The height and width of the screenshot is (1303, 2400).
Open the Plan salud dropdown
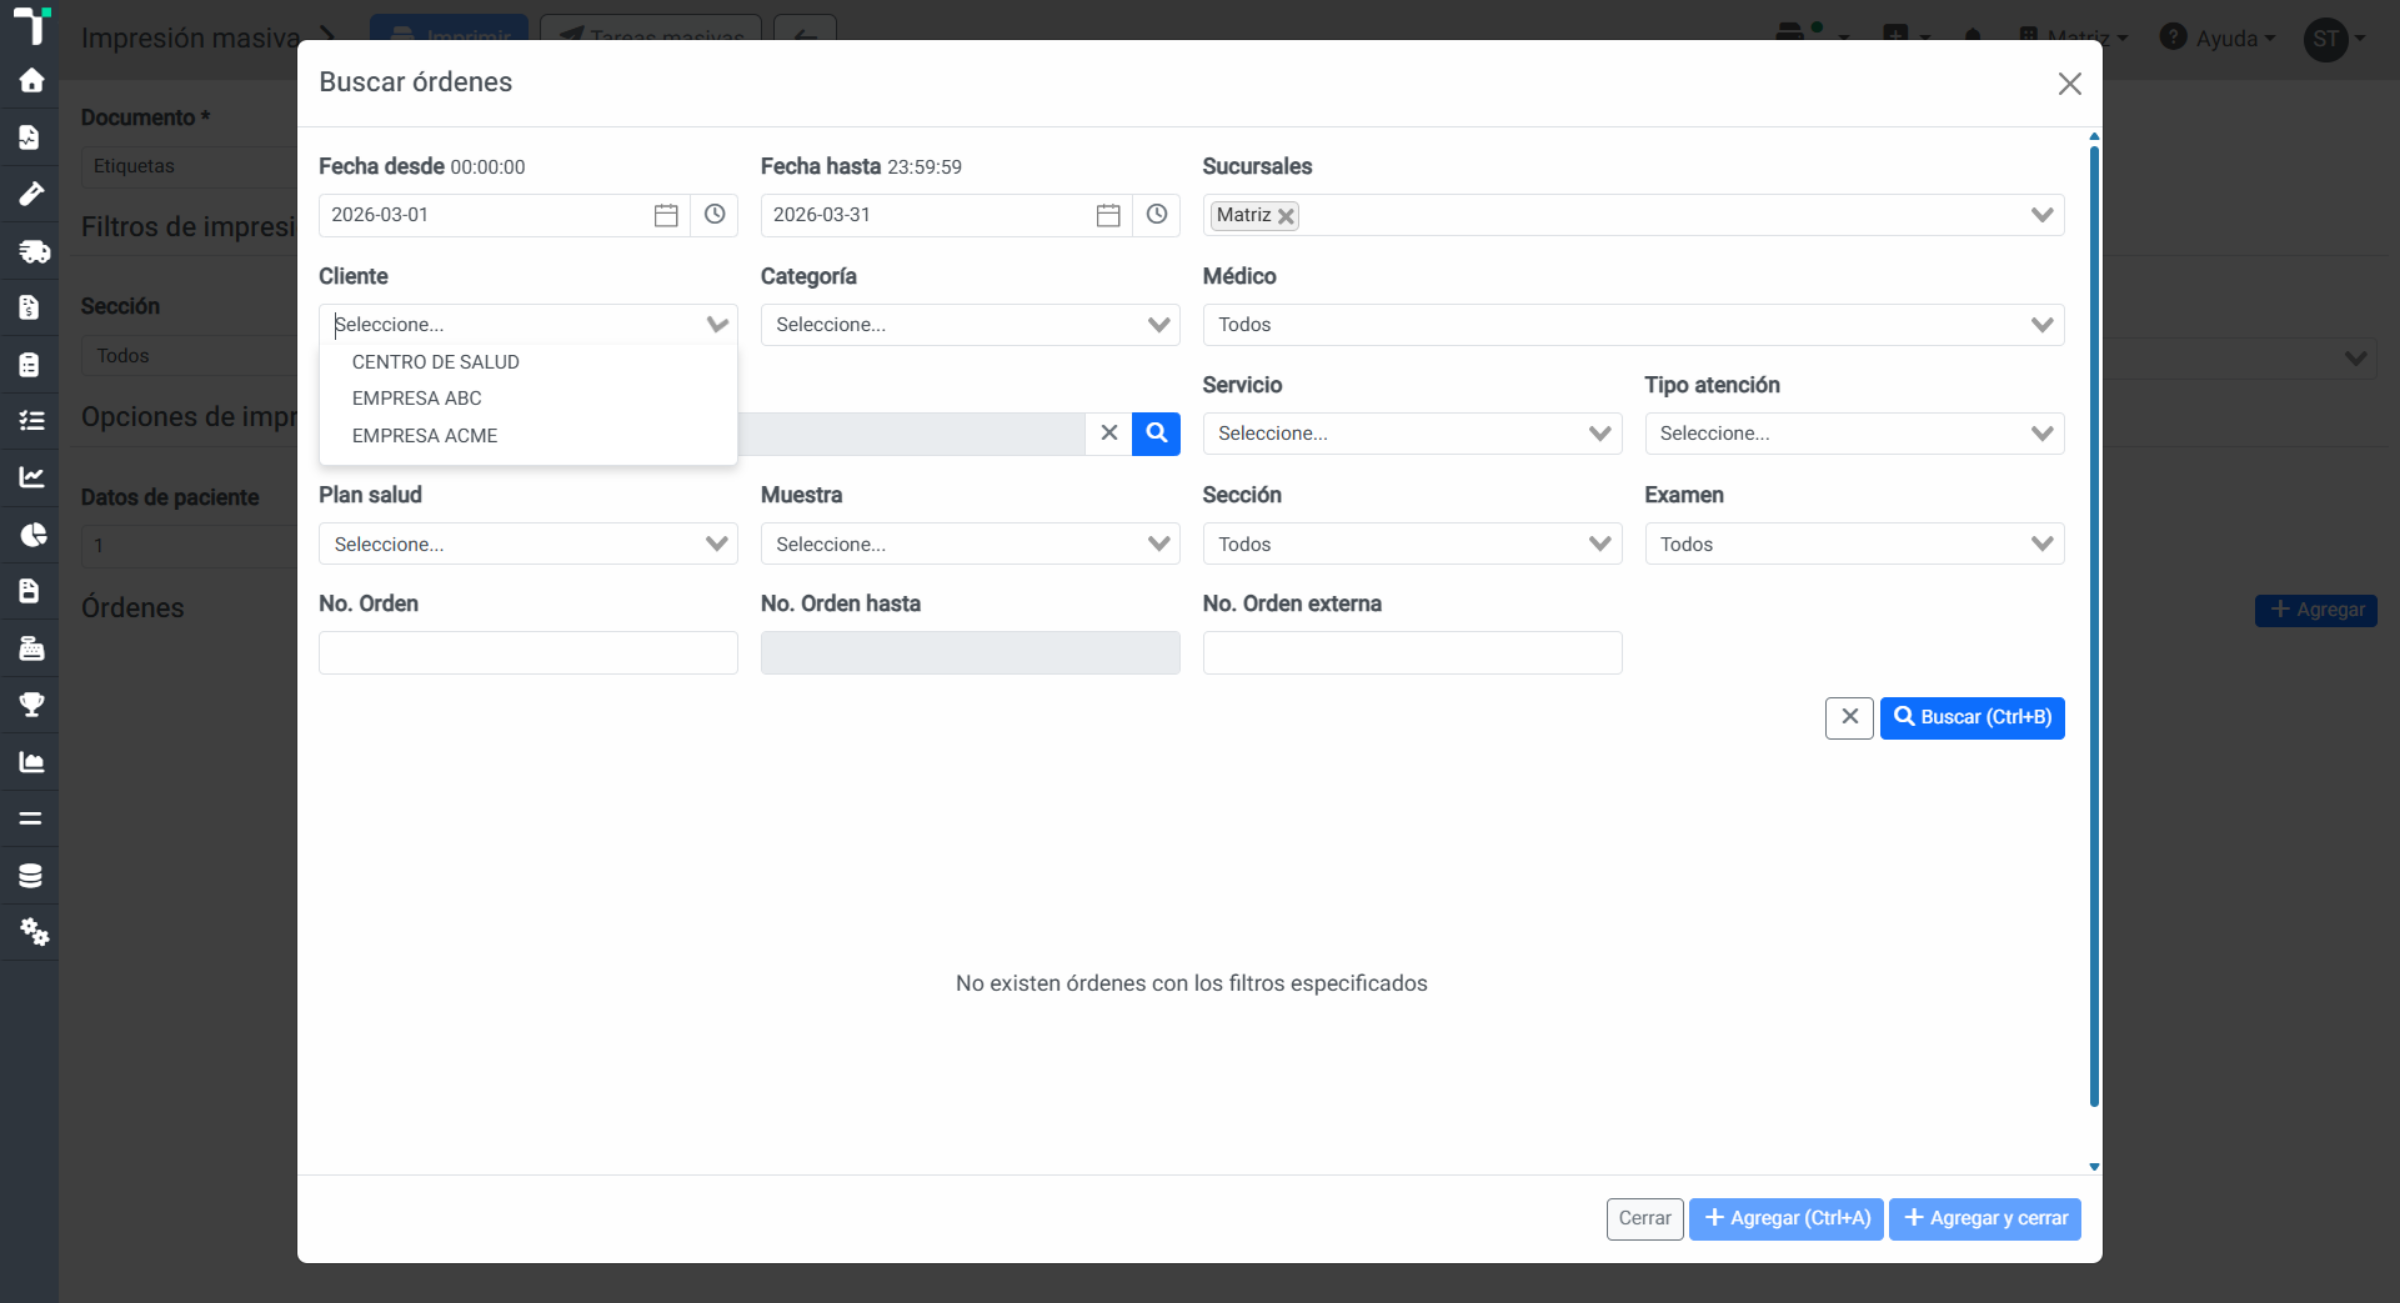click(x=528, y=544)
